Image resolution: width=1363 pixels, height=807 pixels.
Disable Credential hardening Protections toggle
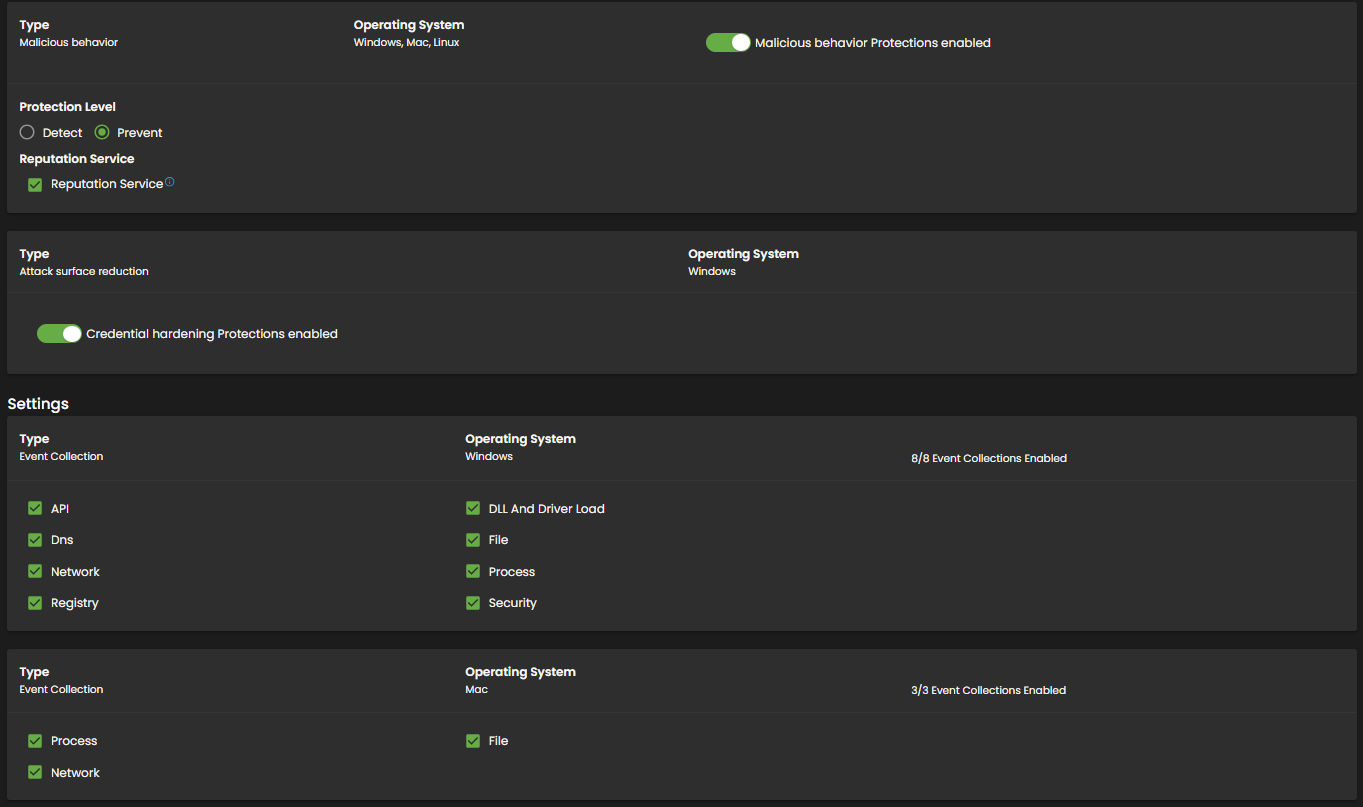pos(59,334)
